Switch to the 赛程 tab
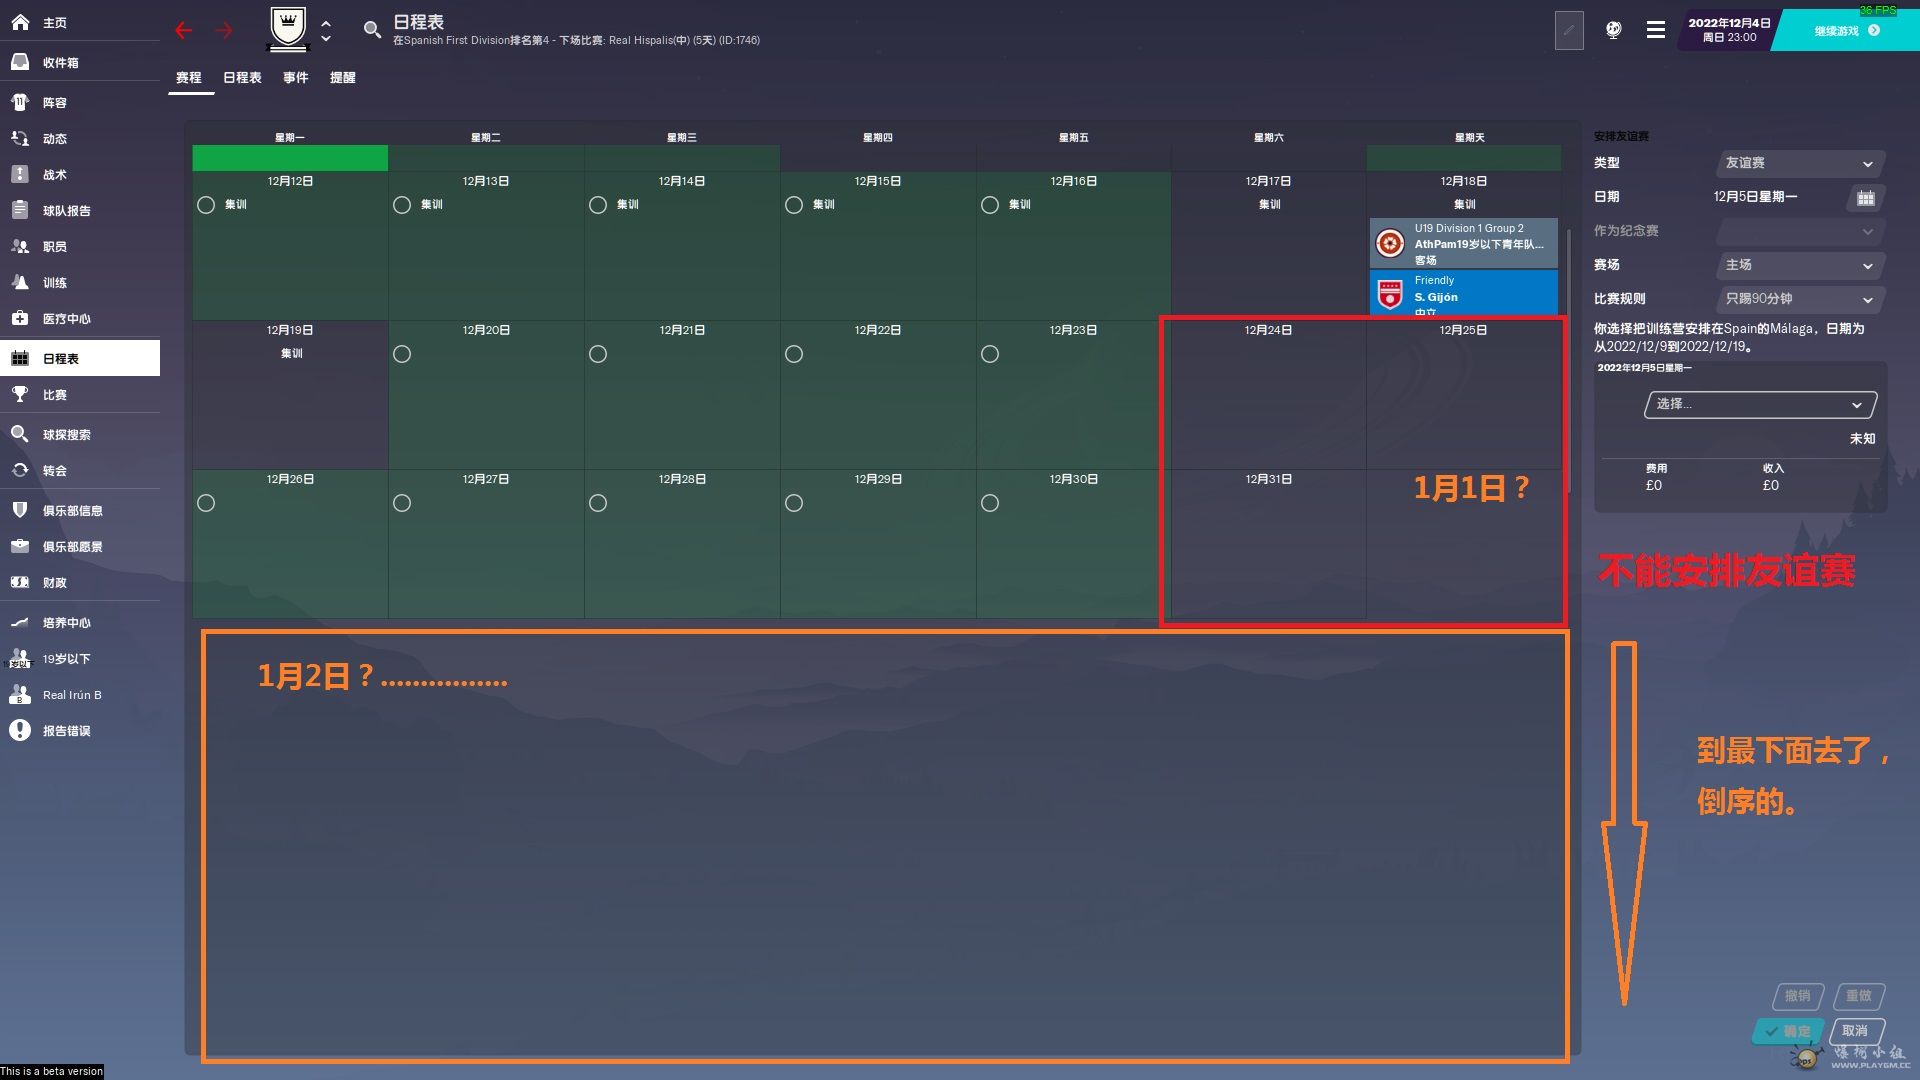The width and height of the screenshot is (1920, 1080). [x=189, y=78]
